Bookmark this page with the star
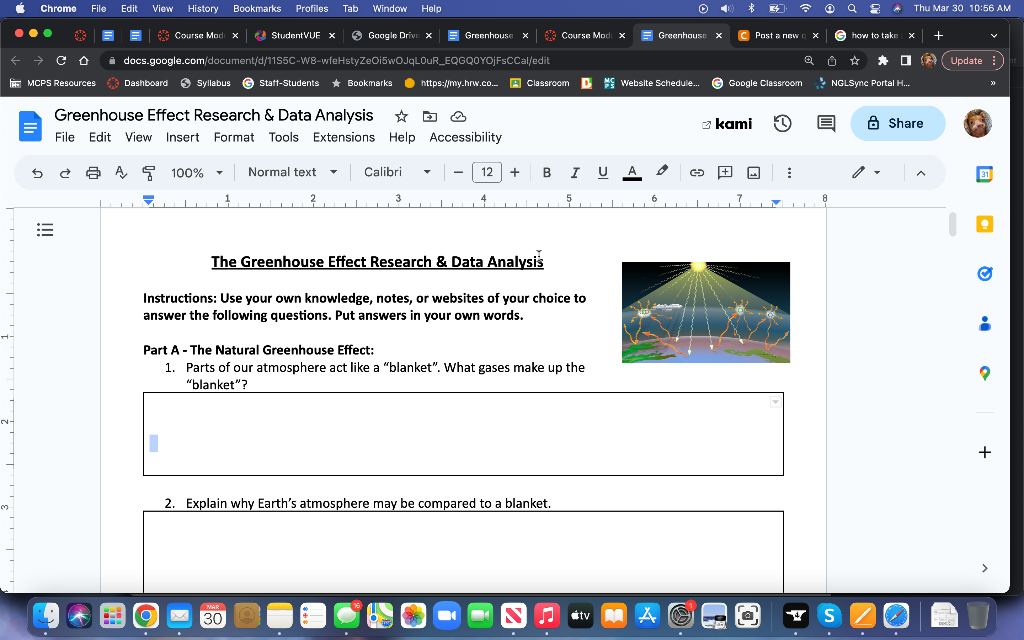 coord(854,60)
